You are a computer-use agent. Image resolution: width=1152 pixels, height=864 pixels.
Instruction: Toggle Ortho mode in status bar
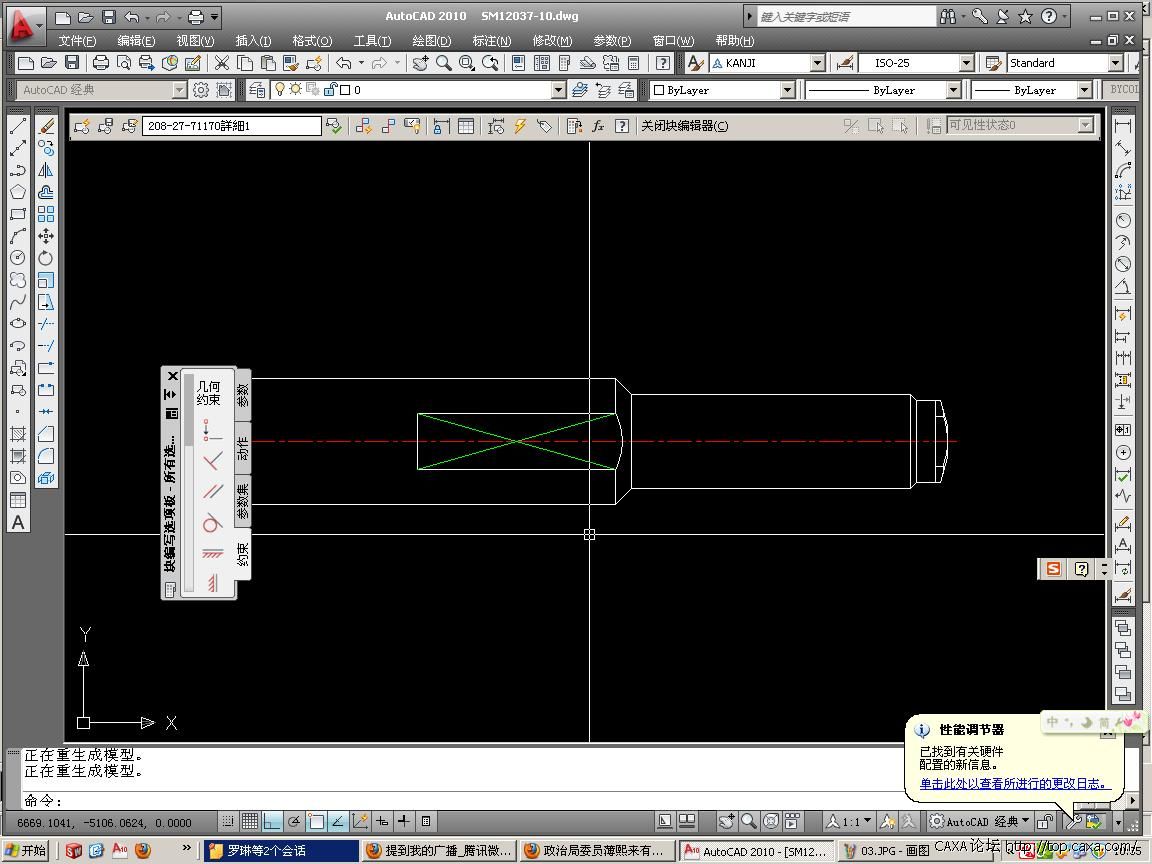click(272, 821)
